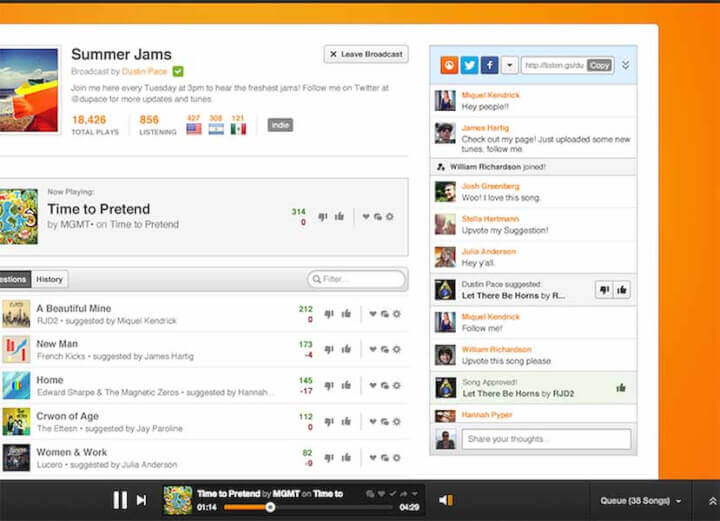Click the green following checkmark badge

(178, 71)
